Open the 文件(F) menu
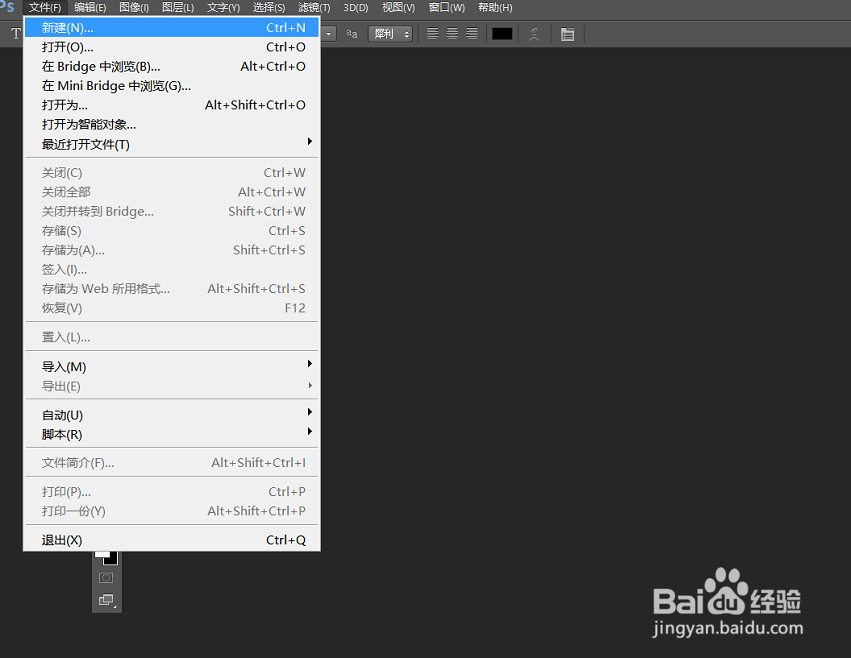The width and height of the screenshot is (851, 658). [45, 8]
